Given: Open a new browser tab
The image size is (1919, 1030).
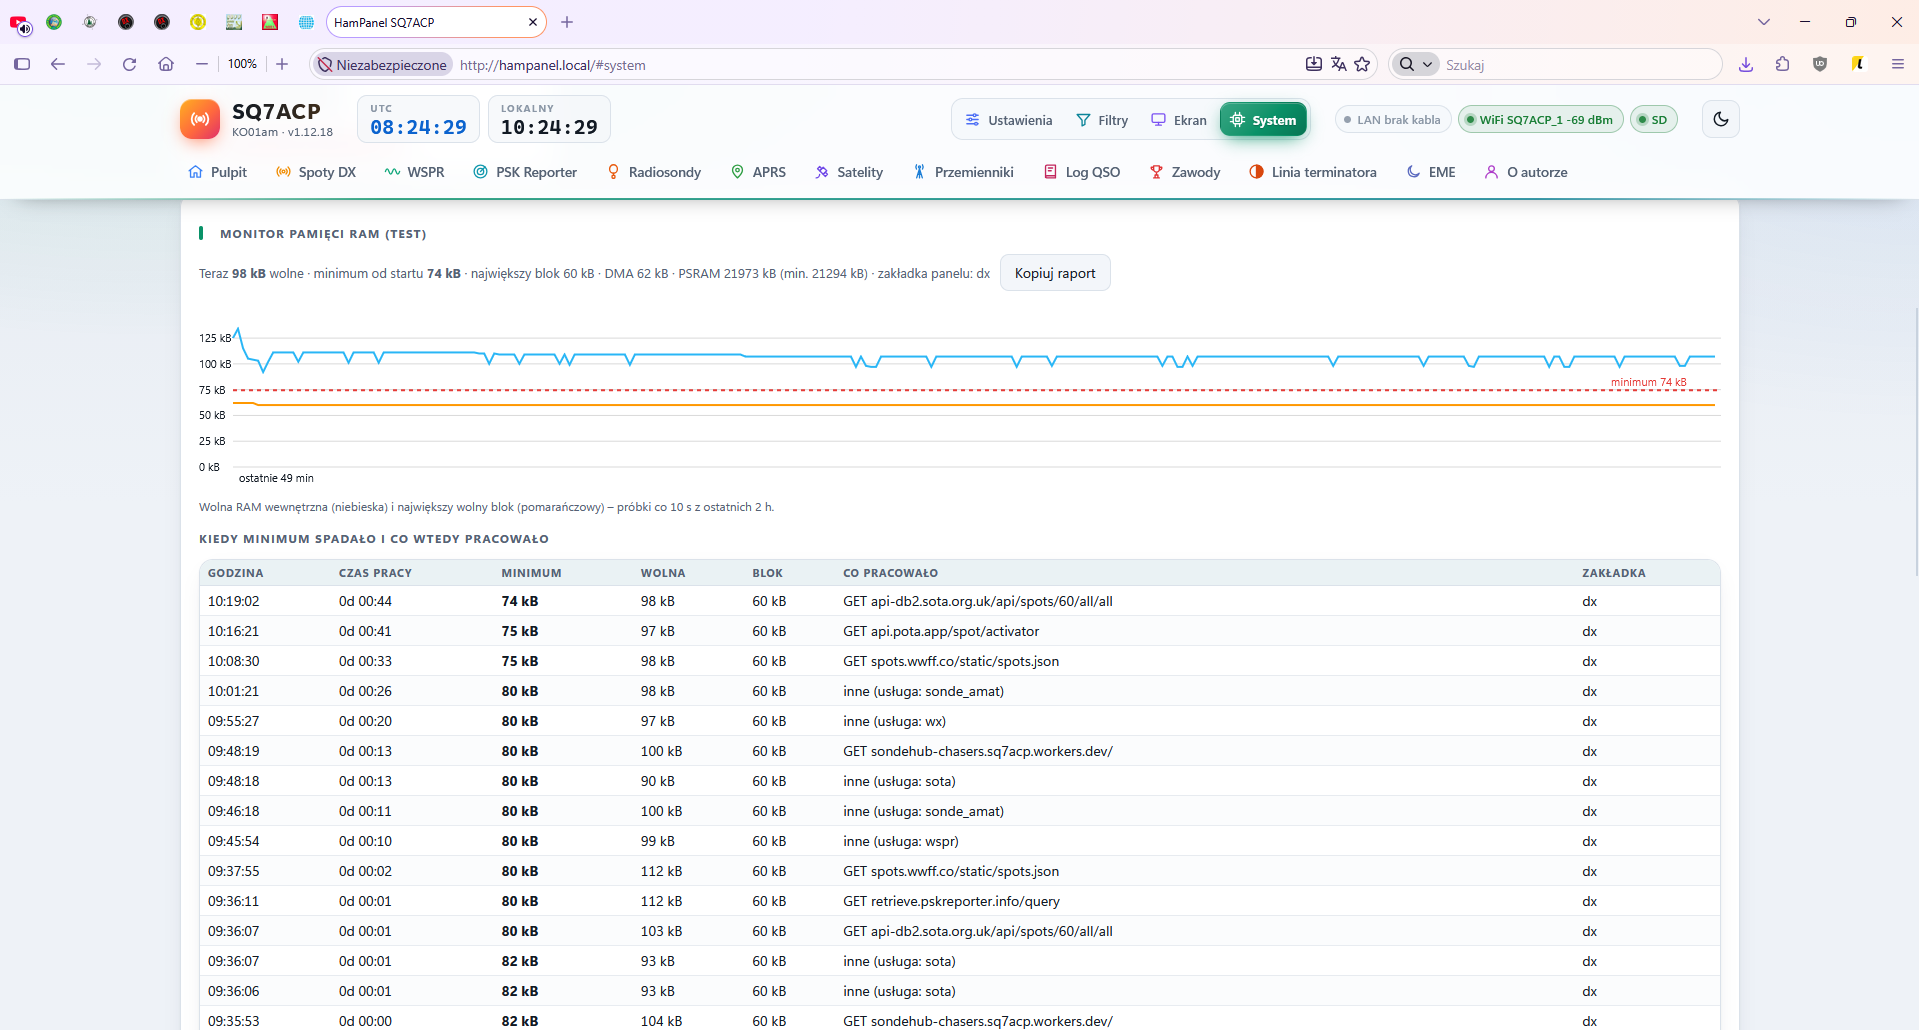Looking at the screenshot, I should point(567,22).
